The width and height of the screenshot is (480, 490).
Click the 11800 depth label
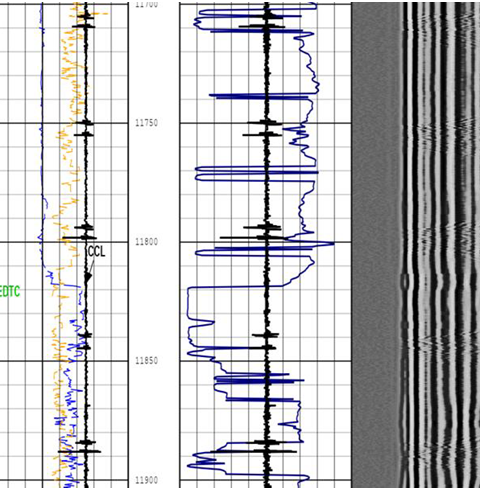(x=147, y=242)
